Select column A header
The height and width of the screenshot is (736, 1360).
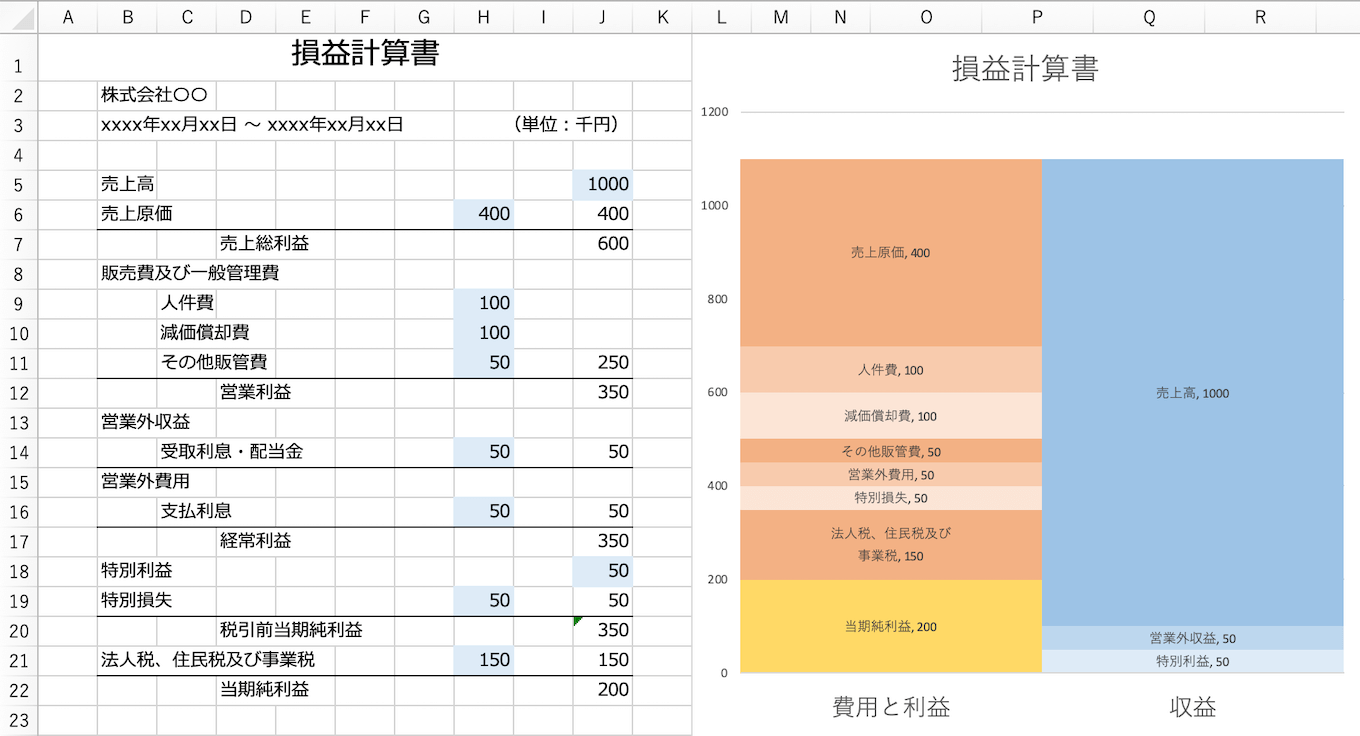[68, 17]
